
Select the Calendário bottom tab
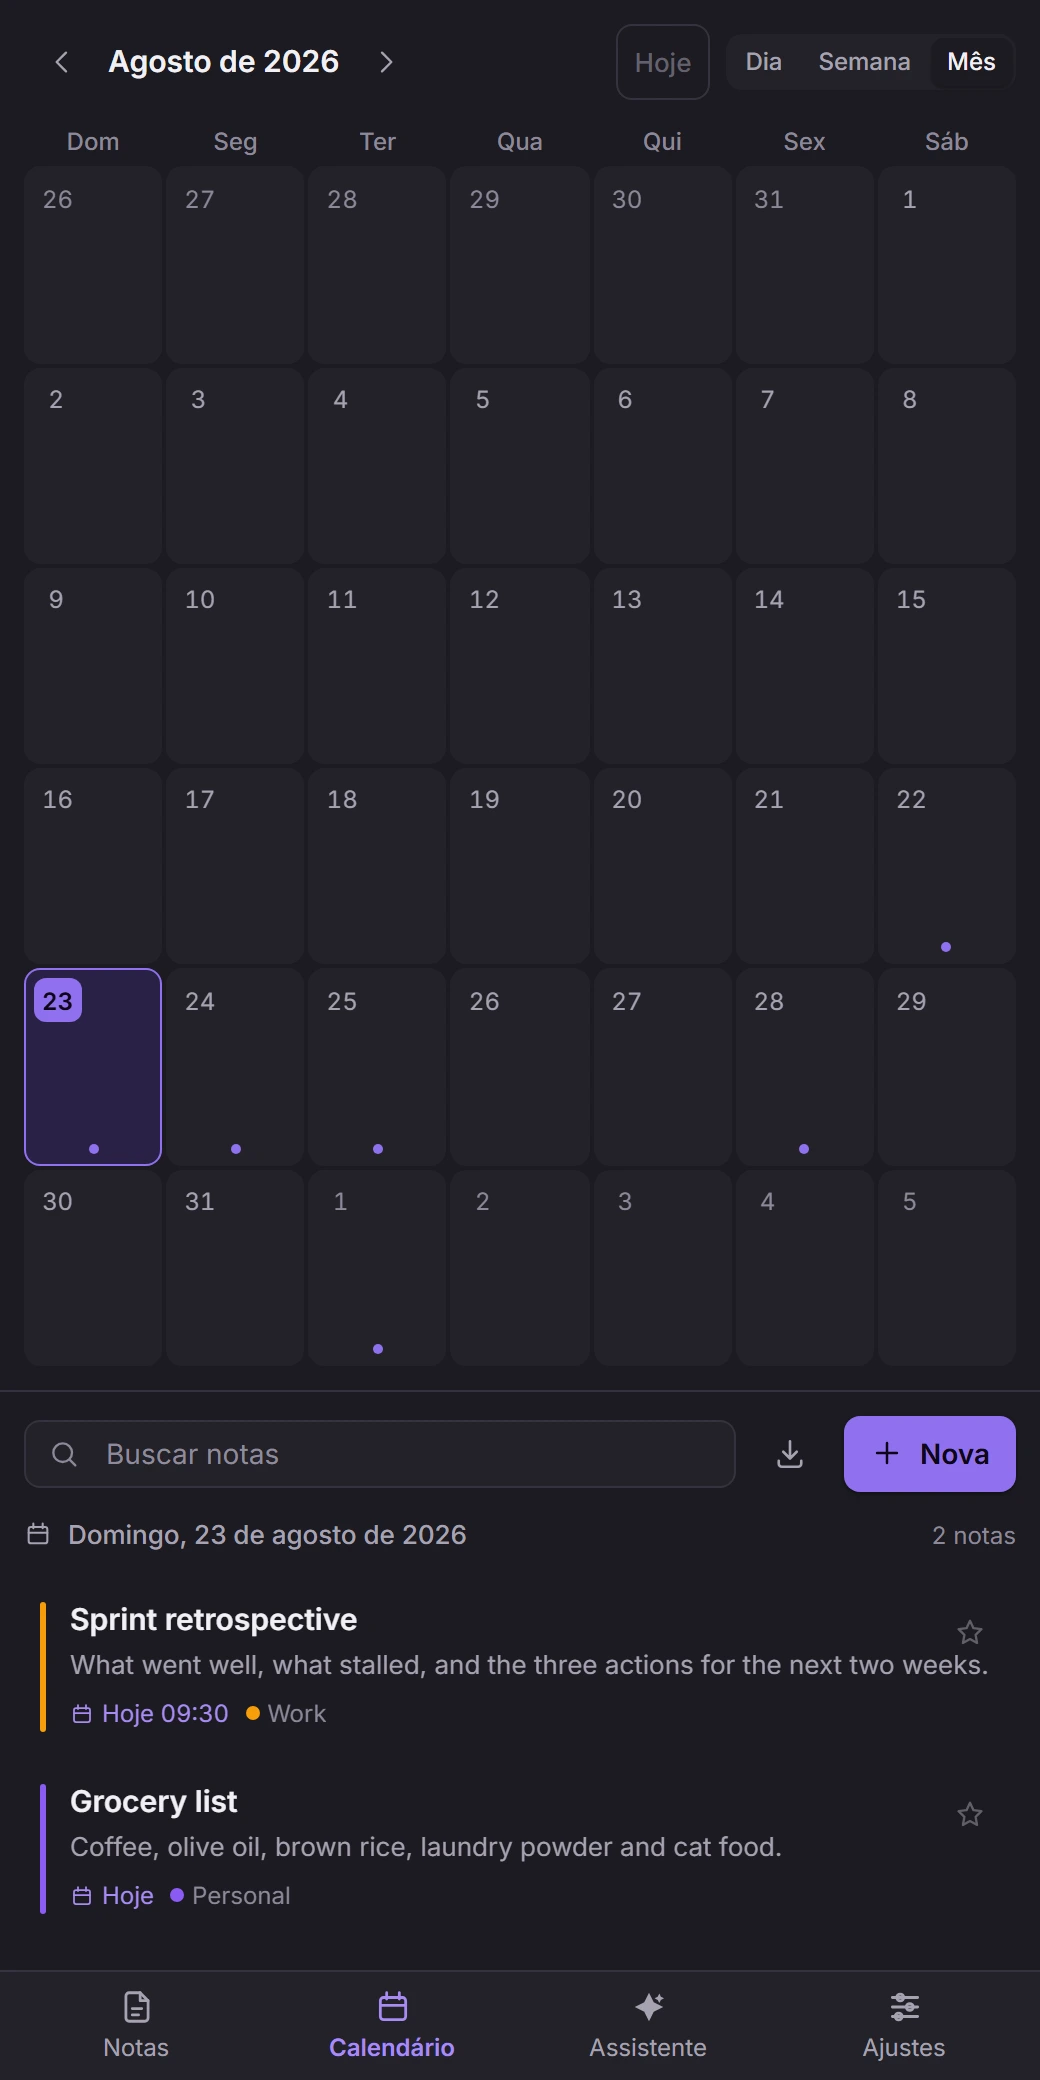[392, 2024]
